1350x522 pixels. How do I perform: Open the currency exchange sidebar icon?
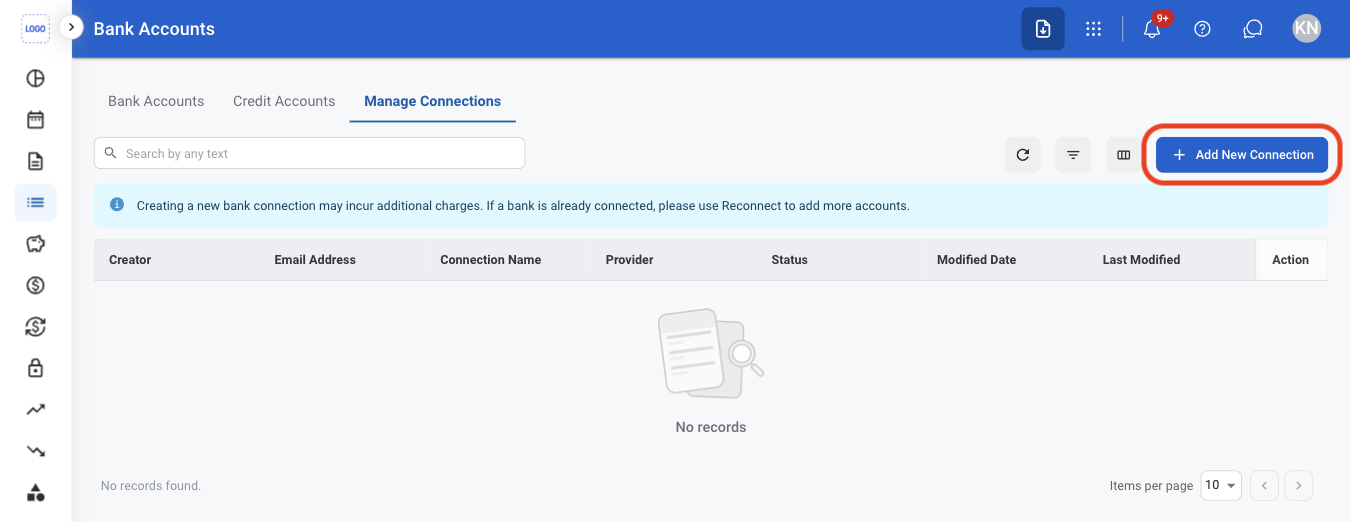(35, 326)
